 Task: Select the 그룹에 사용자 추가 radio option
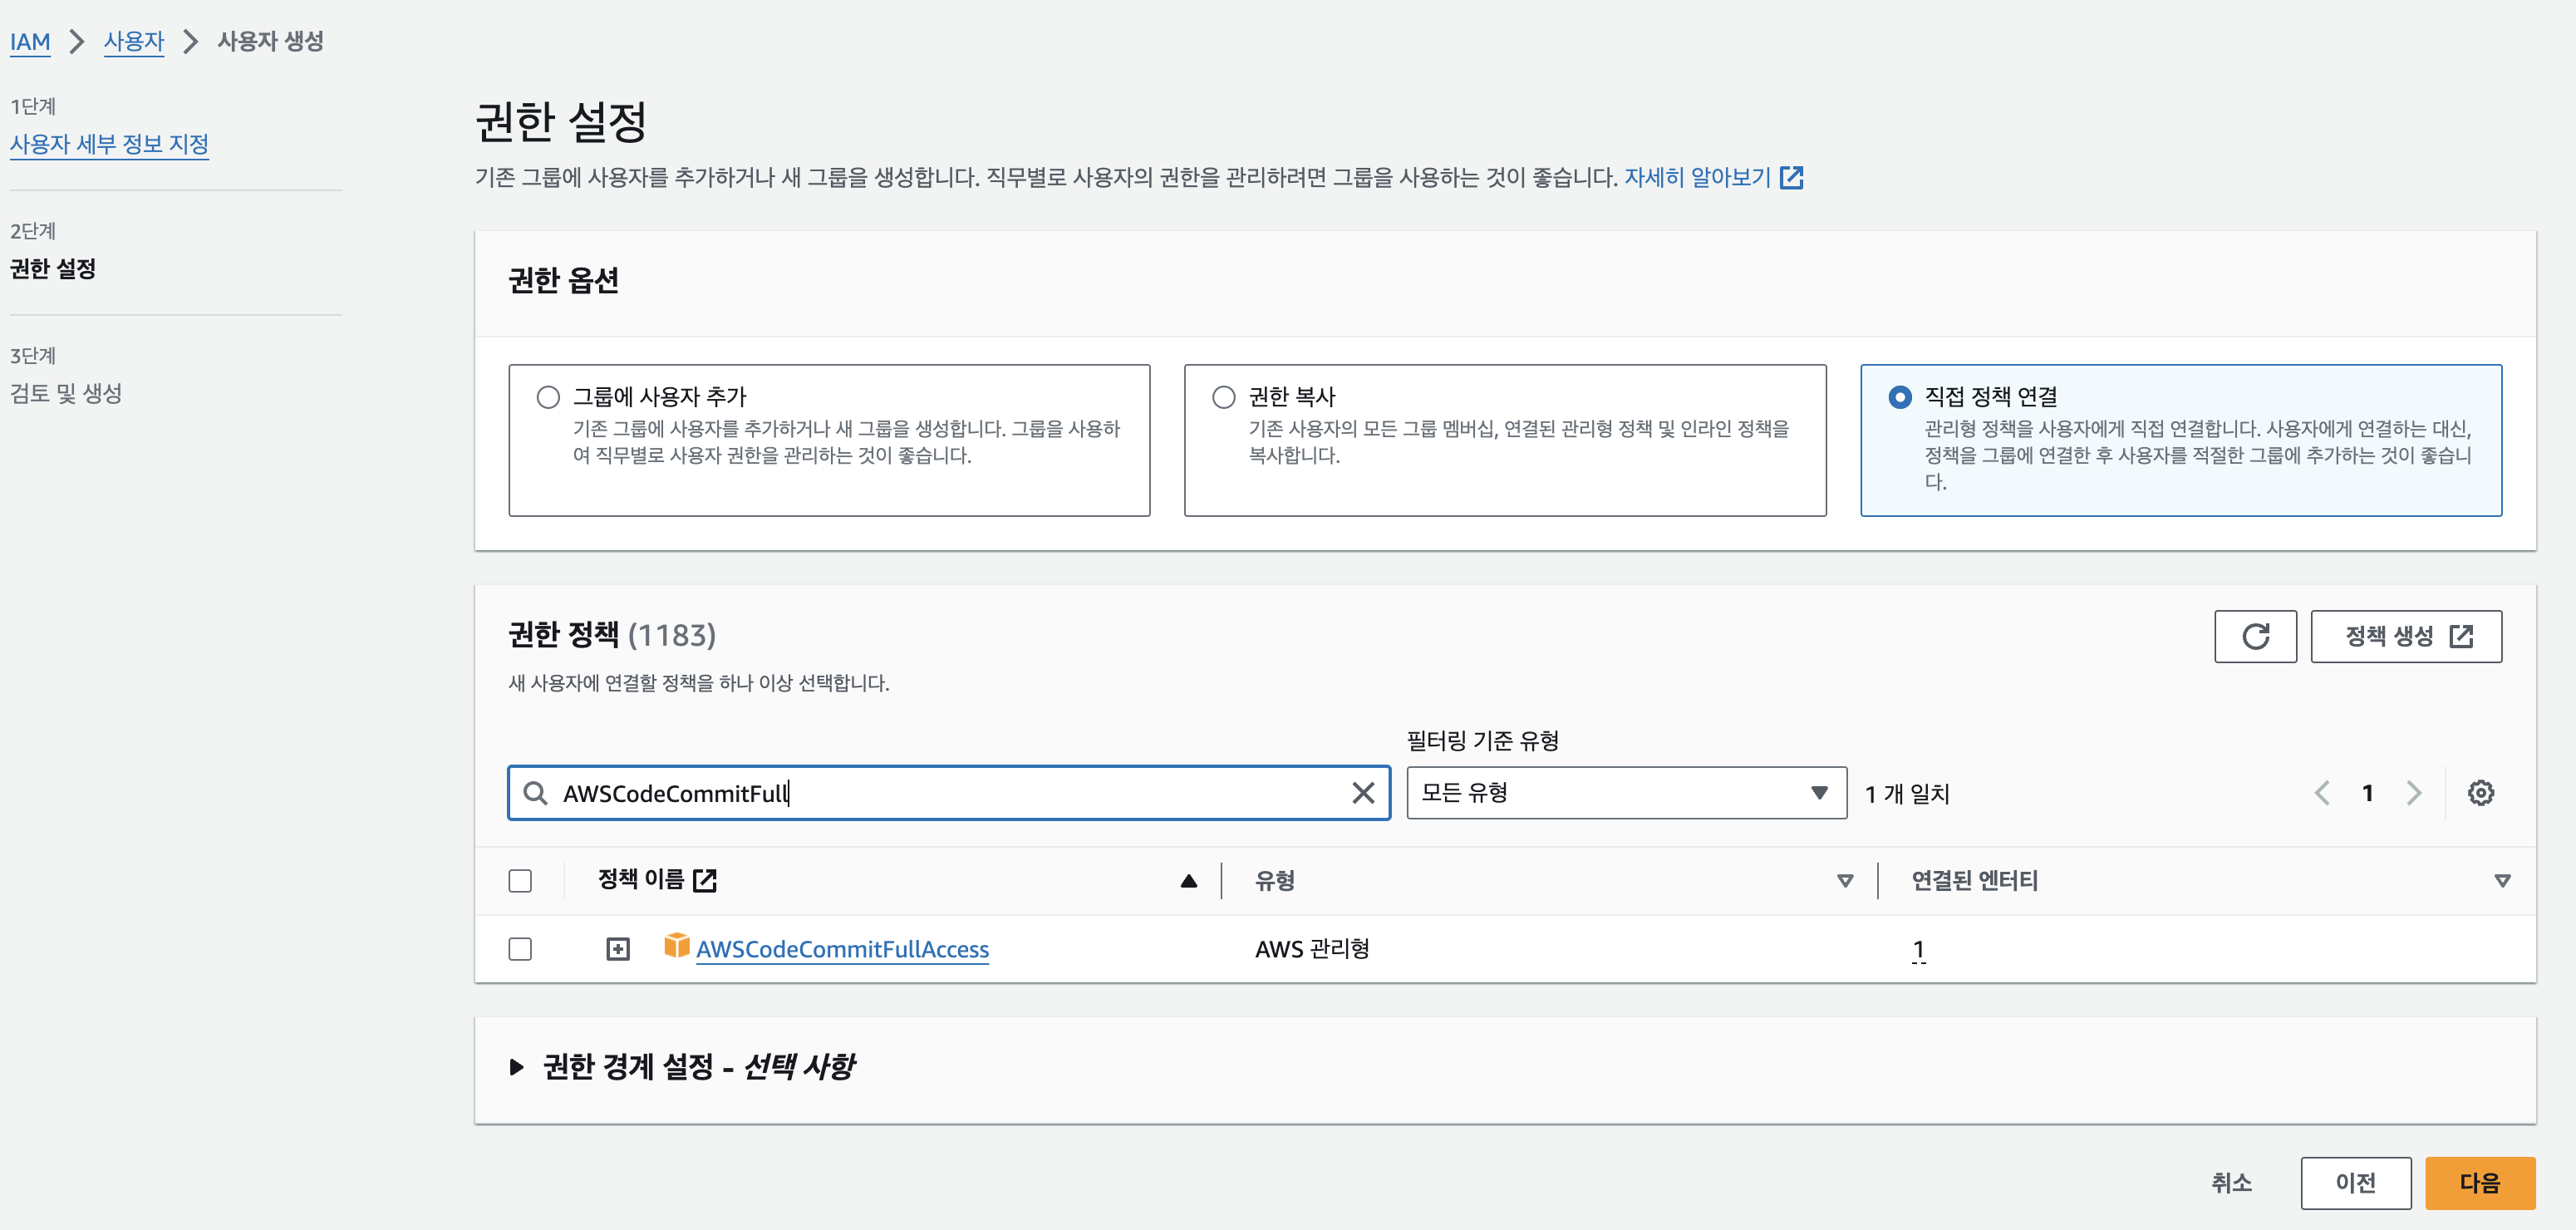coord(548,397)
